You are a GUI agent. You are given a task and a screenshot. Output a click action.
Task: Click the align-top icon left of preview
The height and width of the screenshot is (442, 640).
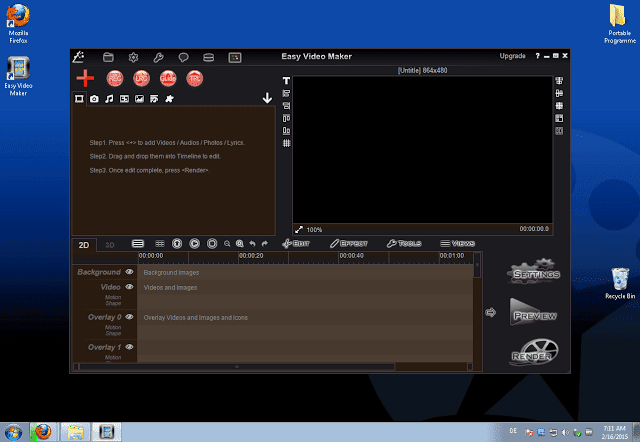coord(287,118)
